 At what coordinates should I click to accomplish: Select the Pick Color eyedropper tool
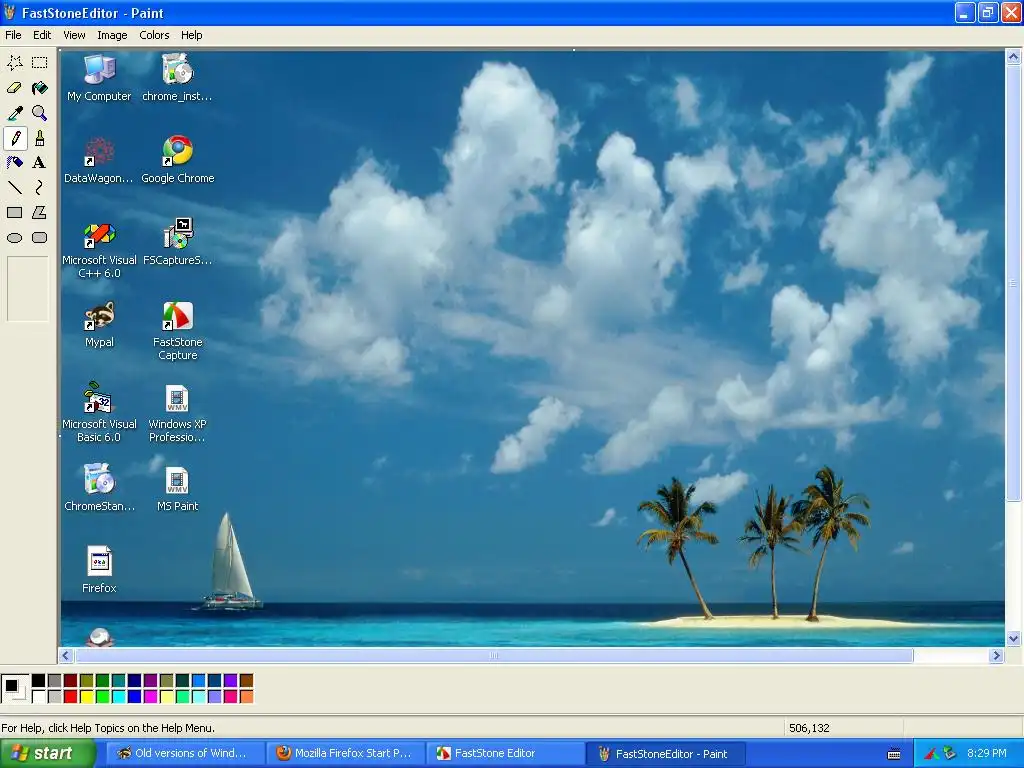(x=14, y=113)
